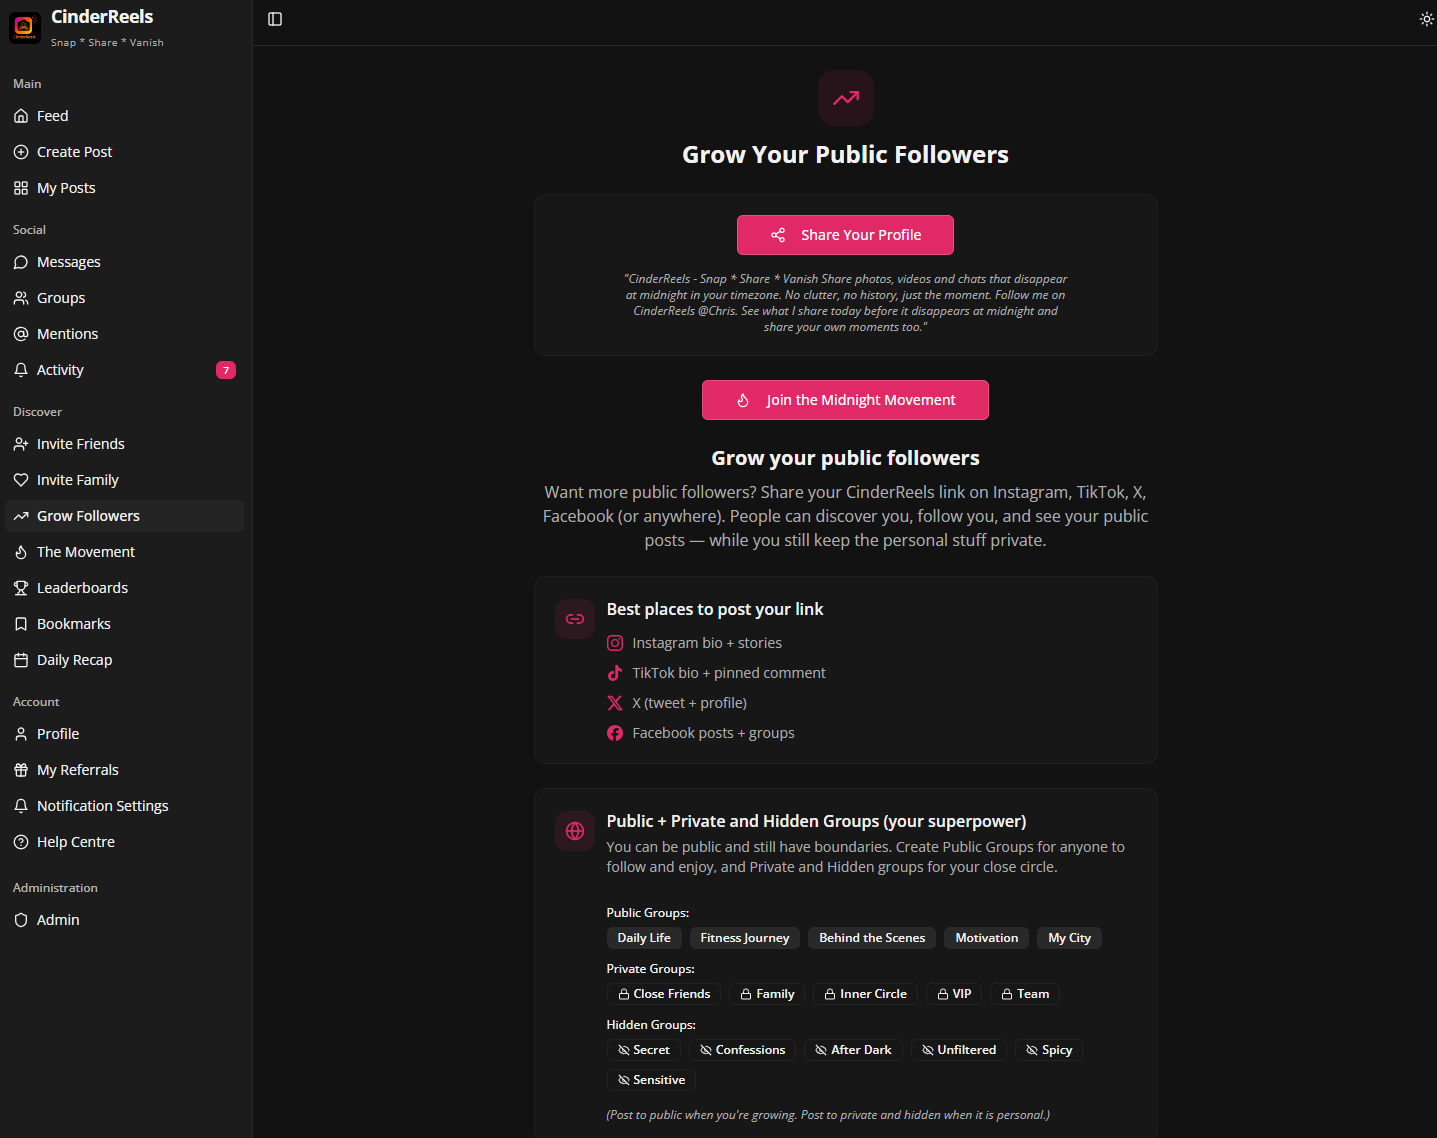Viewport: 1437px width, 1138px height.
Task: Click the Activity bell icon
Action: click(x=21, y=370)
